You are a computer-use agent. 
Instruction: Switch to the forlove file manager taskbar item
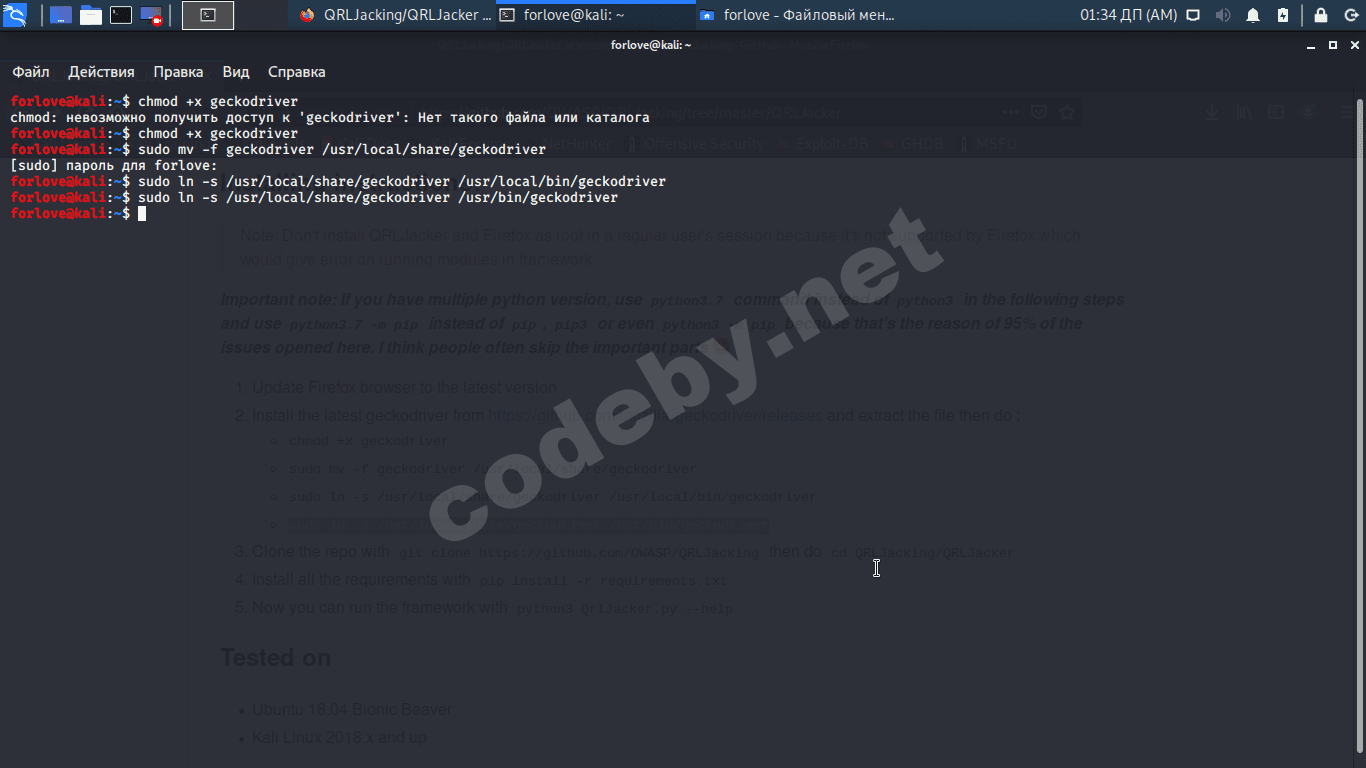coord(796,15)
